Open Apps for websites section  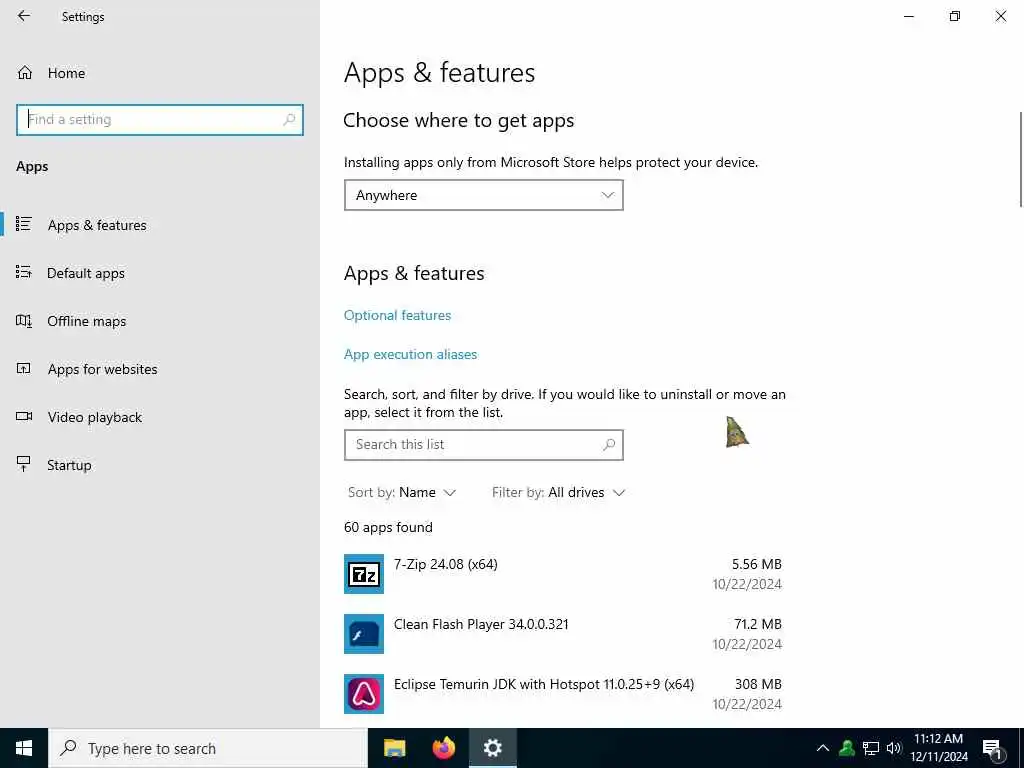tap(102, 369)
